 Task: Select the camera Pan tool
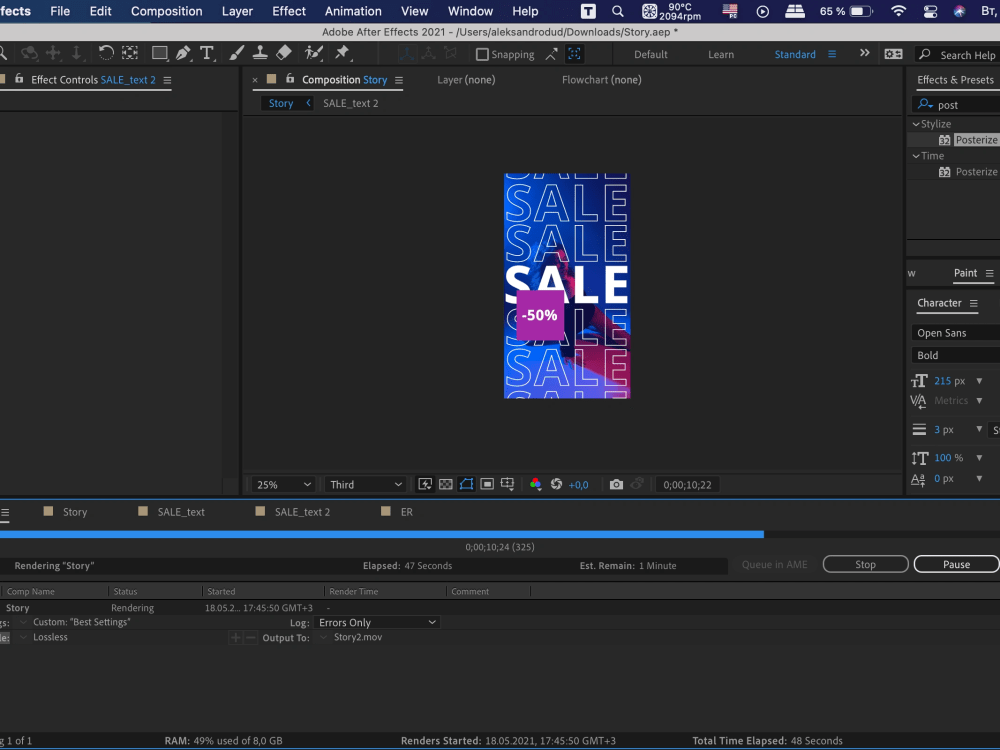53,54
